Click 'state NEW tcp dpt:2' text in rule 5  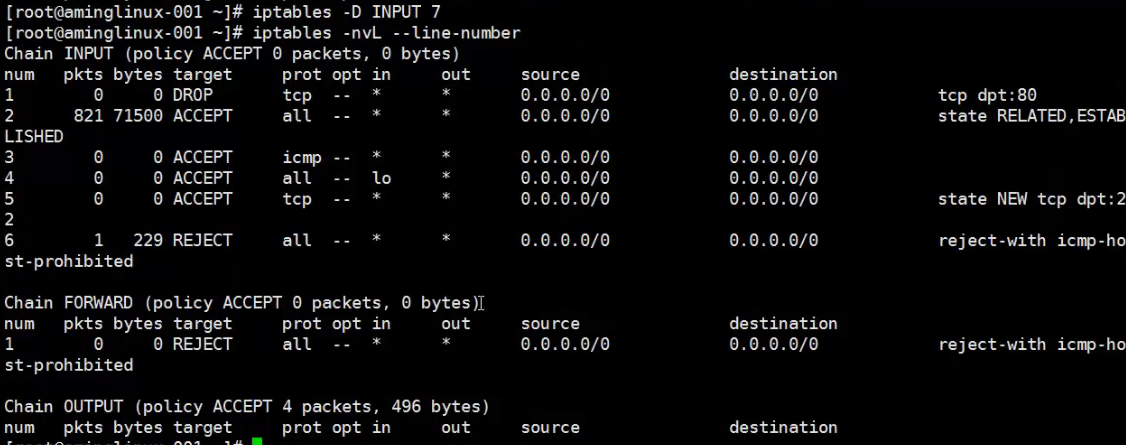click(1031, 199)
